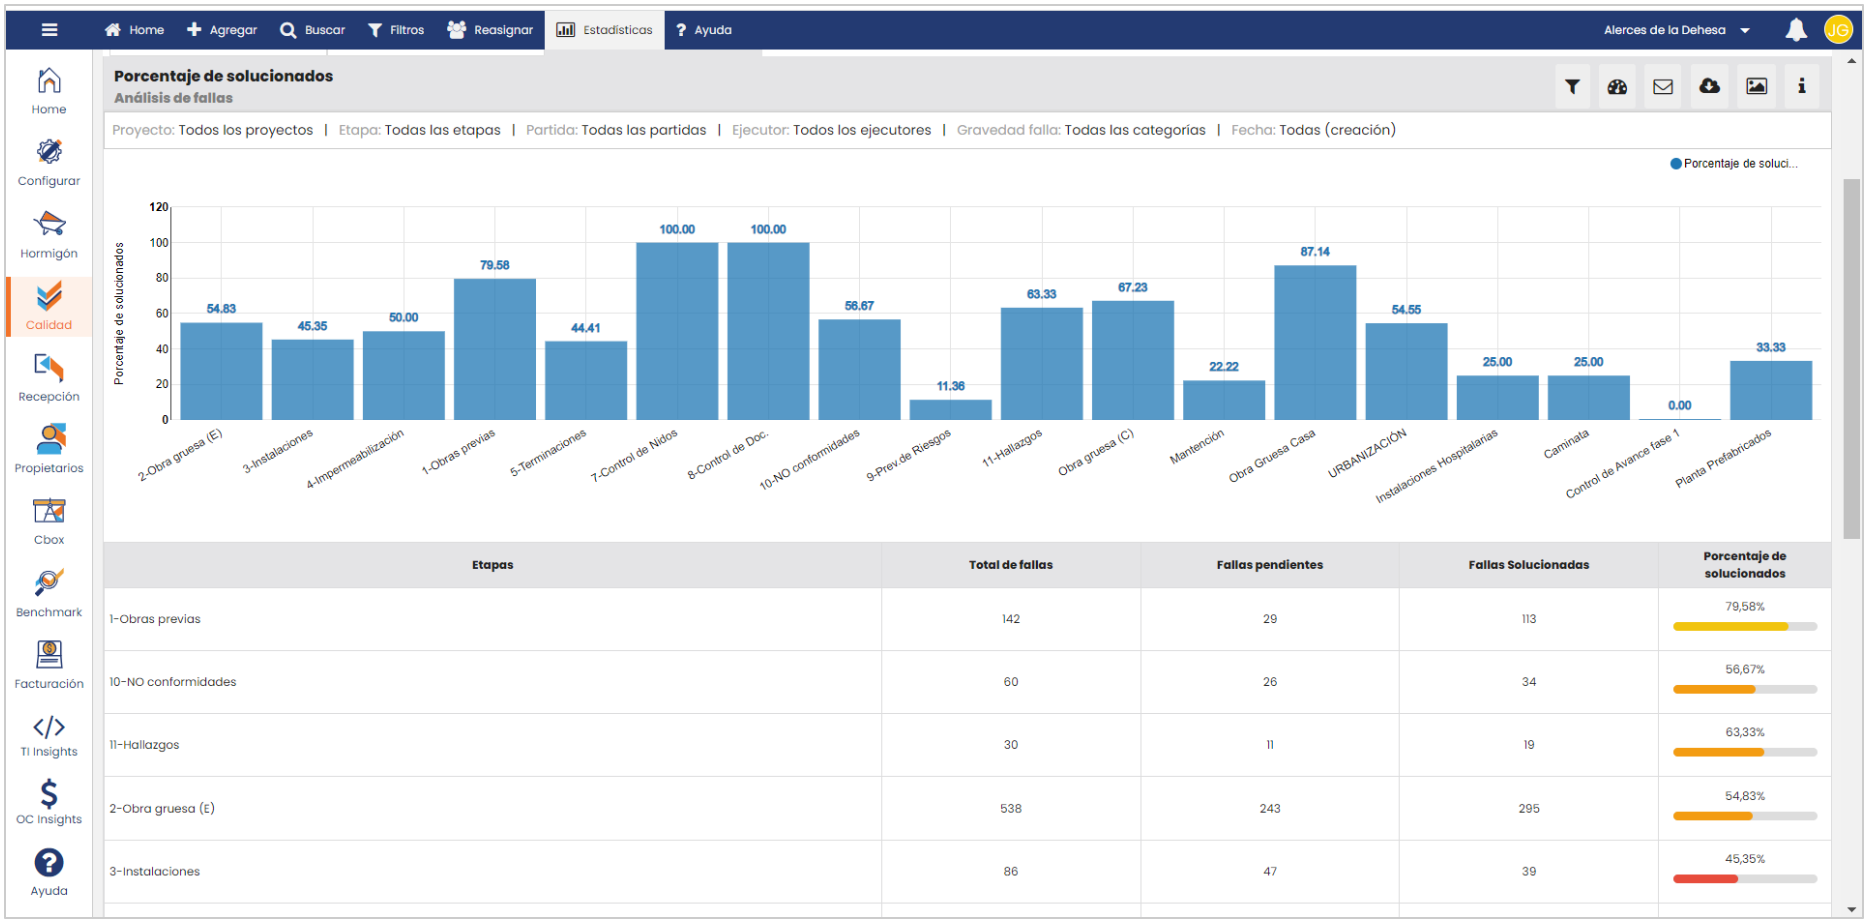Open Benchmark module in sidebar
Viewport: 1869px width, 922px height.
tap(49, 593)
